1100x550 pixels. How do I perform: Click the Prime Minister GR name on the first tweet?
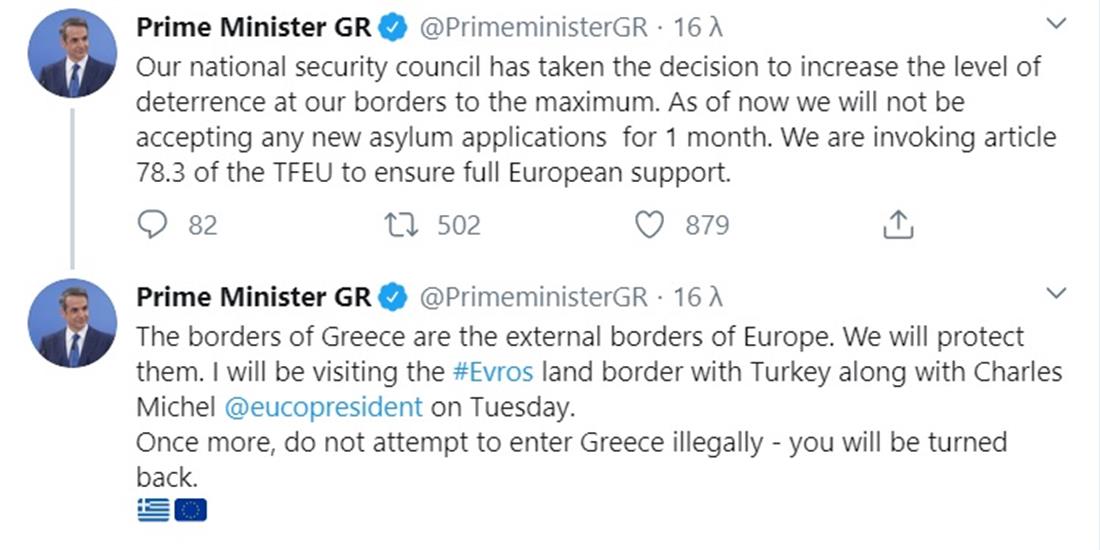pyautogui.click(x=253, y=29)
